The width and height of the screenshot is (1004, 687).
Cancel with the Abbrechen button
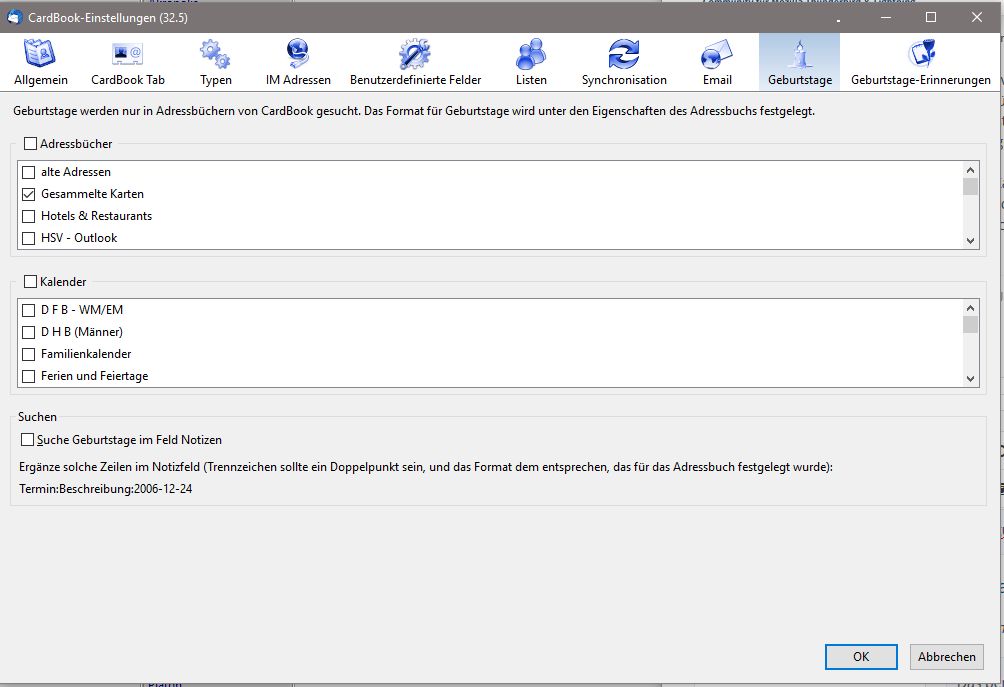(x=946, y=656)
